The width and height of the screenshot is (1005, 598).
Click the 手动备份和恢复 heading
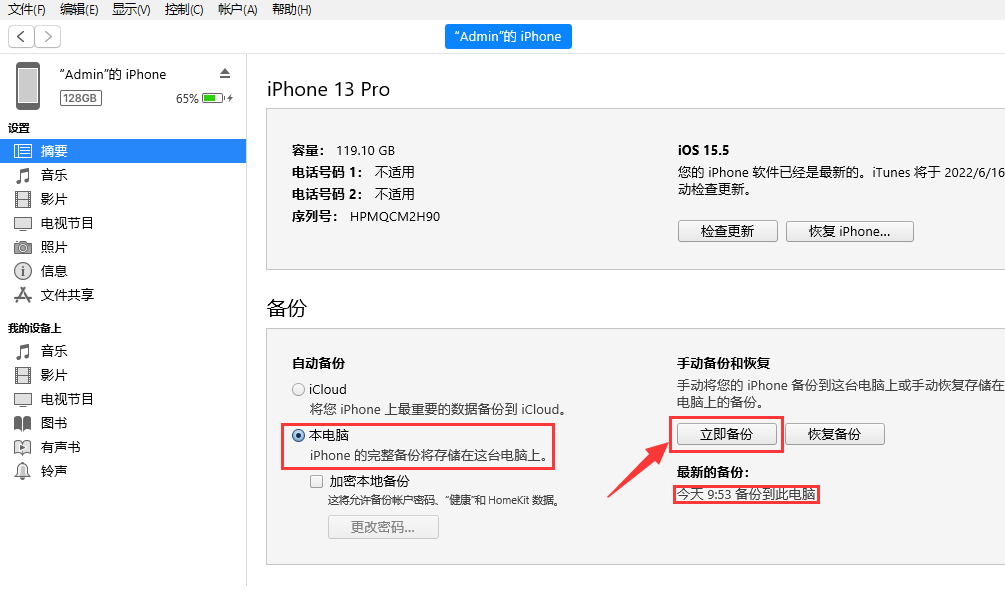(724, 363)
